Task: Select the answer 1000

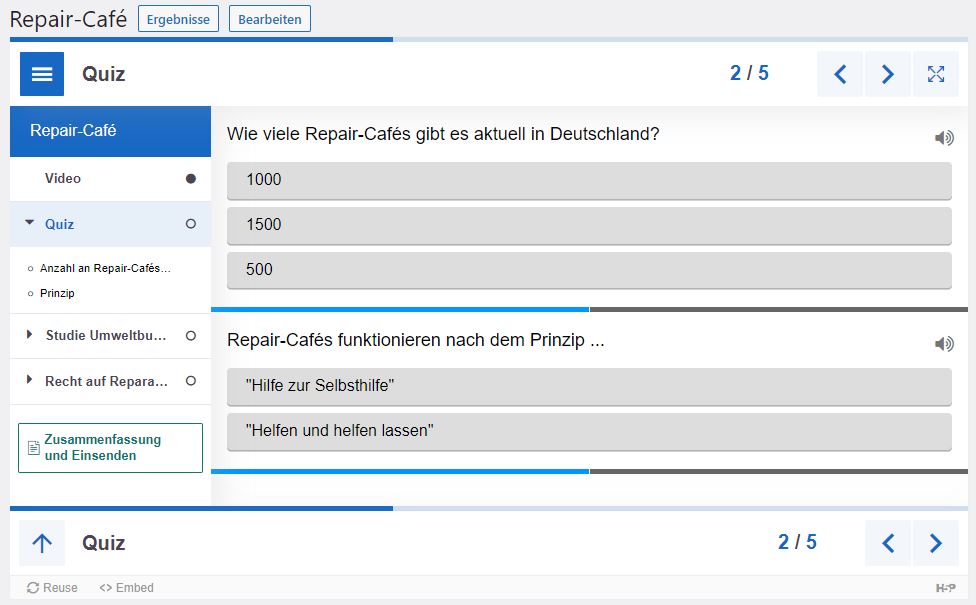Action: [589, 181]
